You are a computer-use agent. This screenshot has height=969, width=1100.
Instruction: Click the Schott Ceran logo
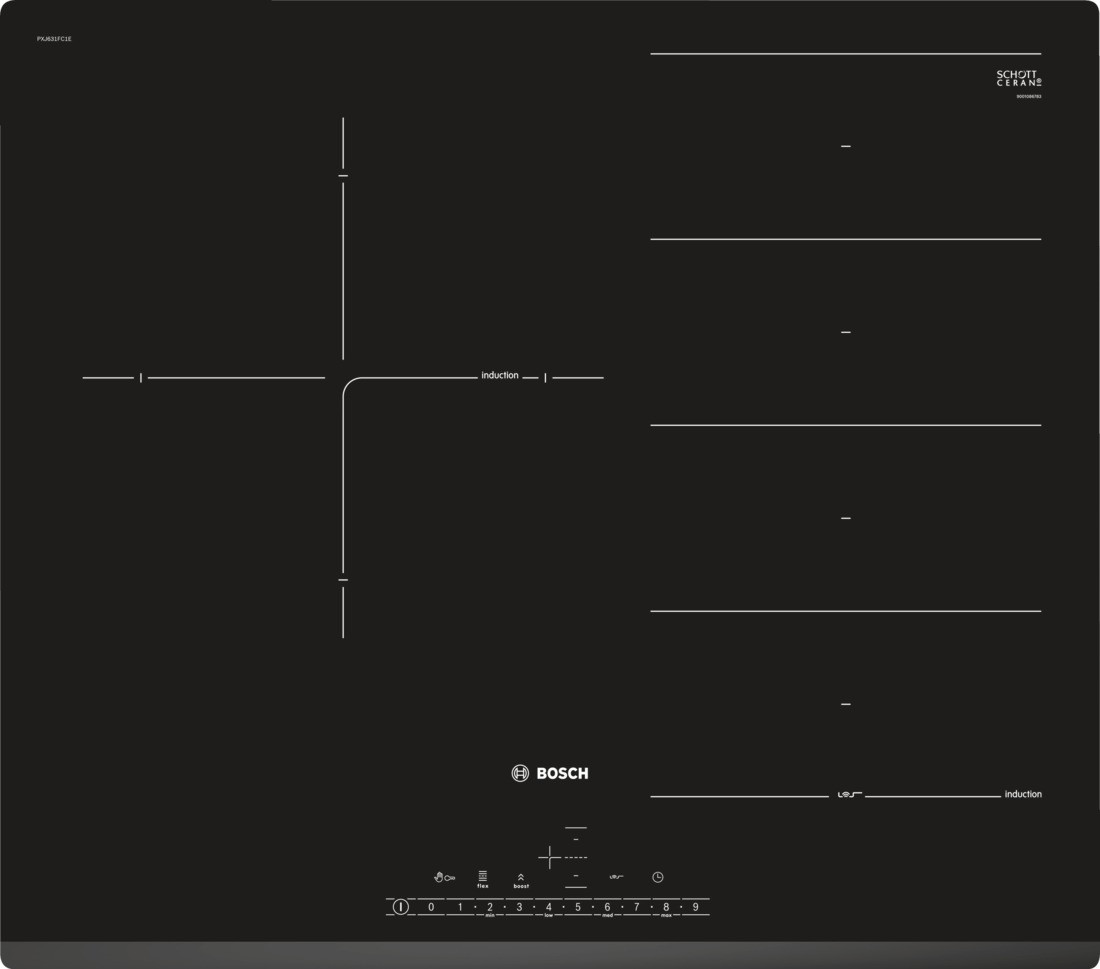coord(1019,79)
